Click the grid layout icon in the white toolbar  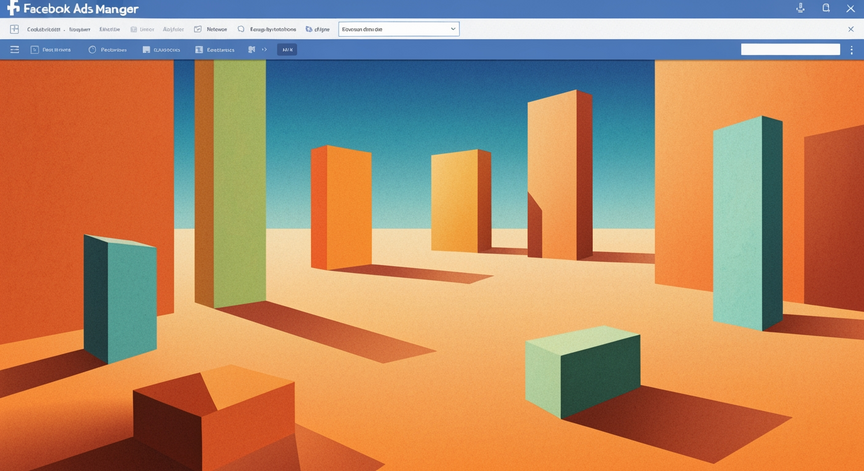coord(14,29)
